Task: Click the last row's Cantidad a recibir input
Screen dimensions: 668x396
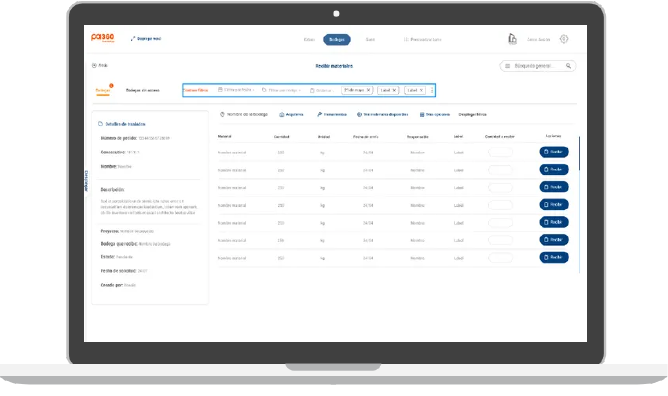Action: coord(500,258)
